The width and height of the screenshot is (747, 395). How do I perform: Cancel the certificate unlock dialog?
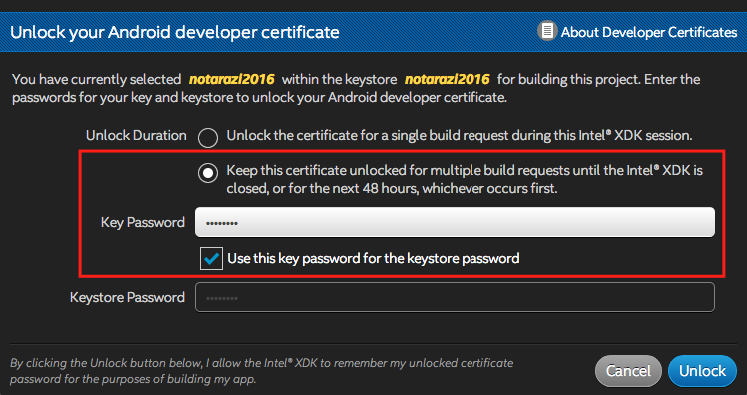(628, 371)
